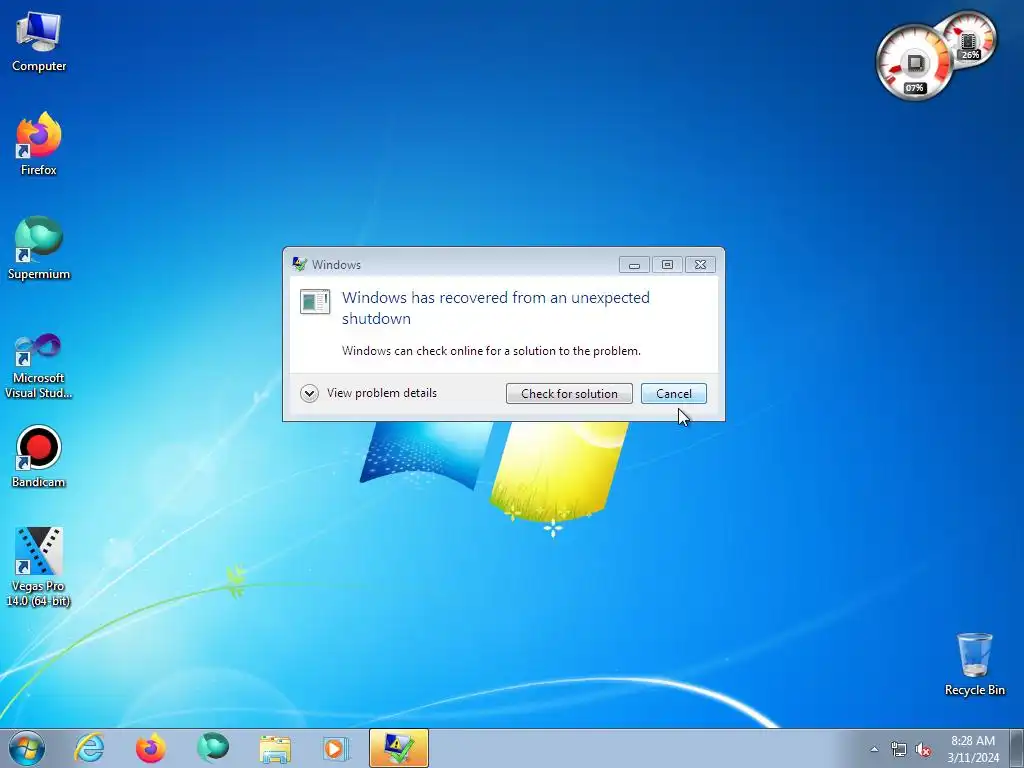Open Windows Explorer folder in taskbar
Image resolution: width=1024 pixels, height=768 pixels.
click(275, 748)
